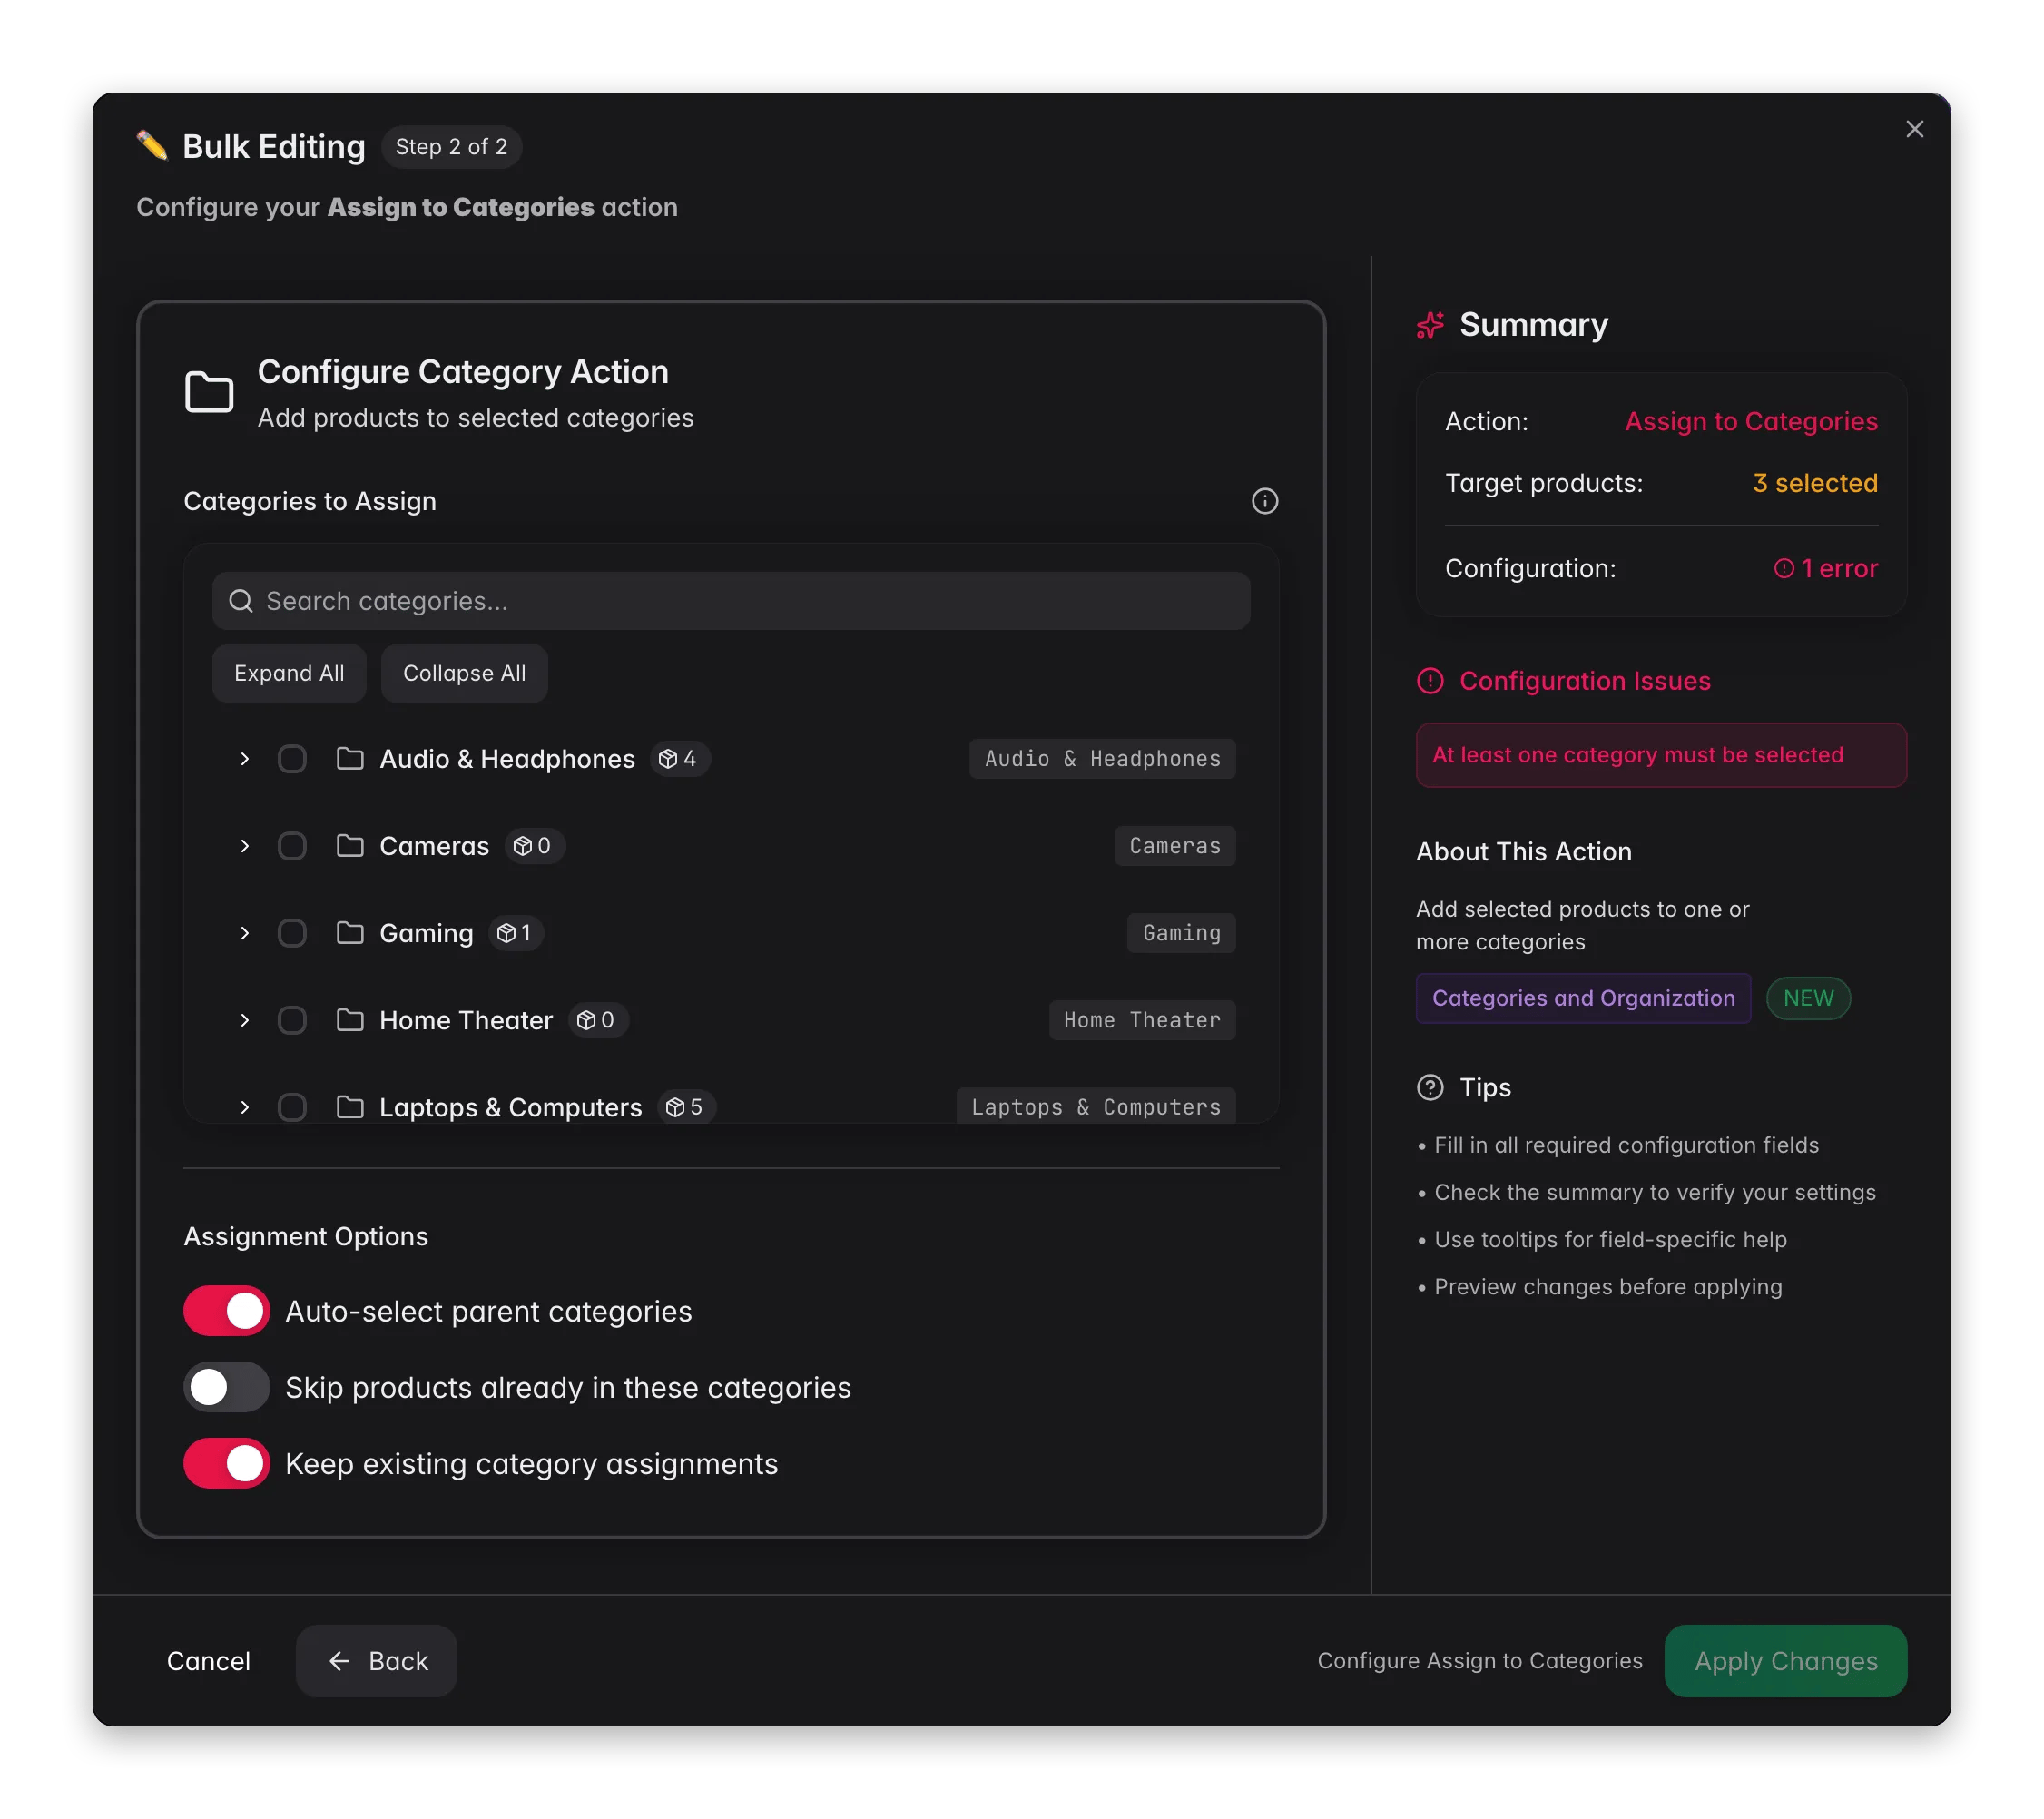Click the Gaming path tag on right
This screenshot has width=2044, height=1819.
point(1181,932)
